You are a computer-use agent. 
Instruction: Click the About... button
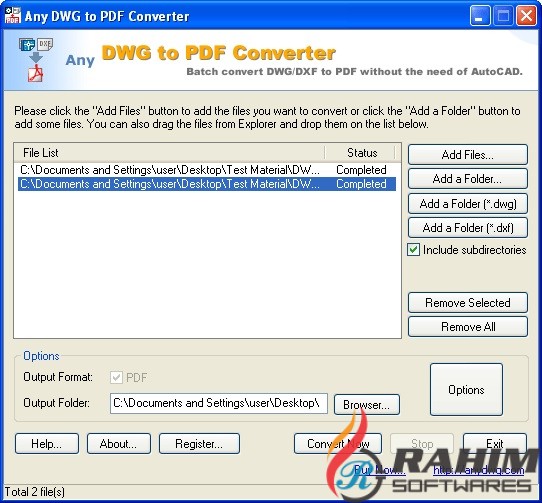[119, 444]
